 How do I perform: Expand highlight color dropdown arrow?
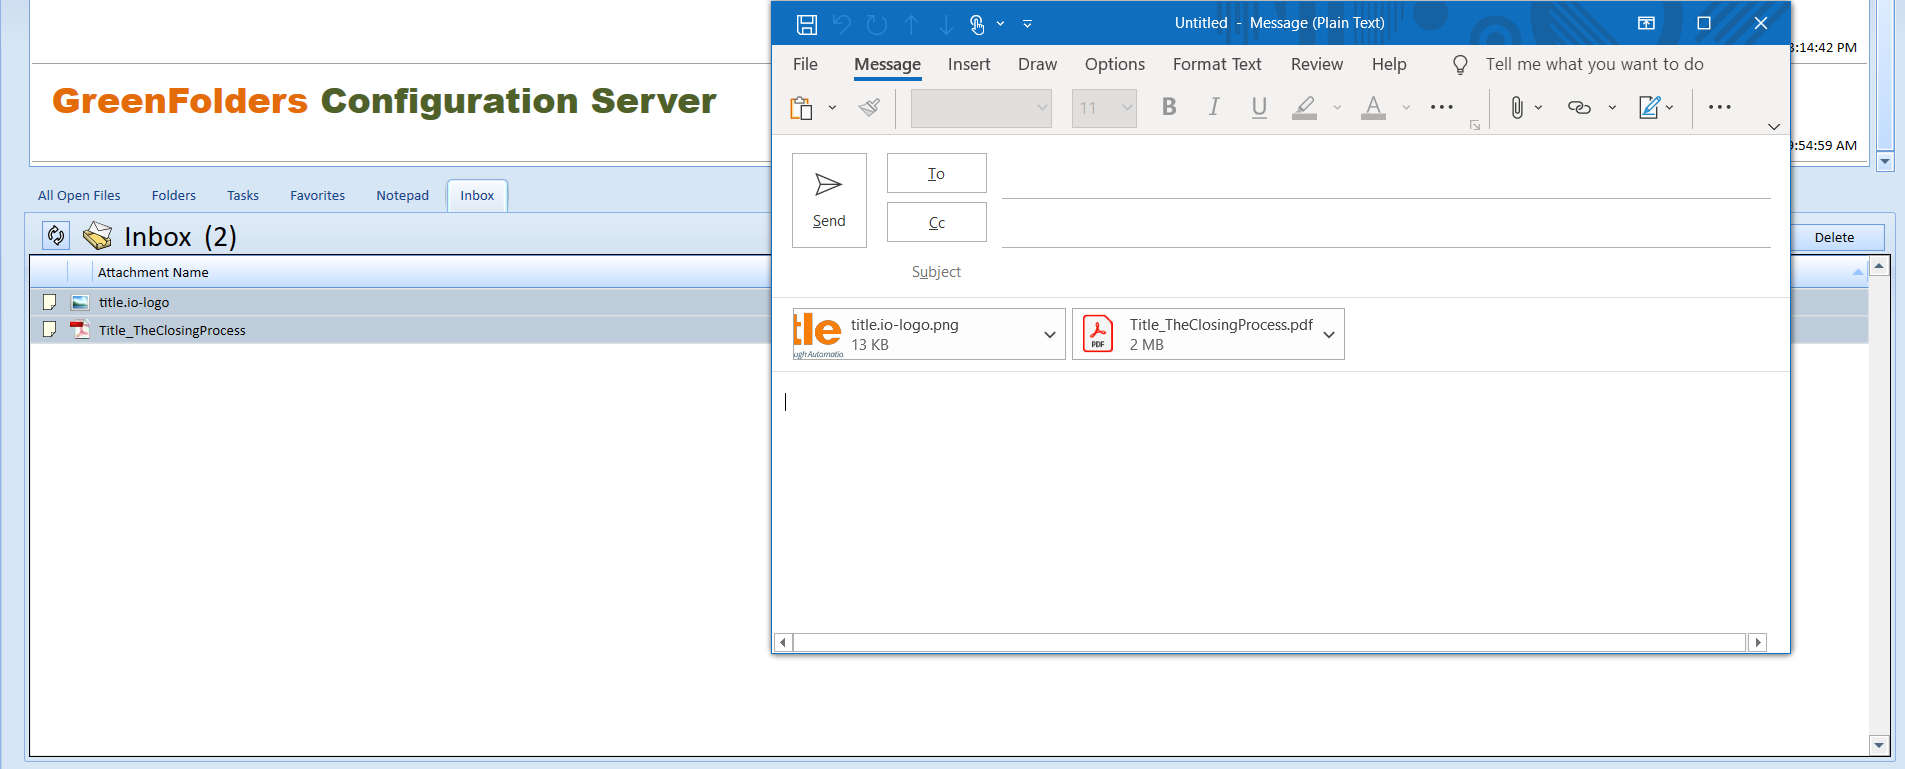pyautogui.click(x=1337, y=107)
